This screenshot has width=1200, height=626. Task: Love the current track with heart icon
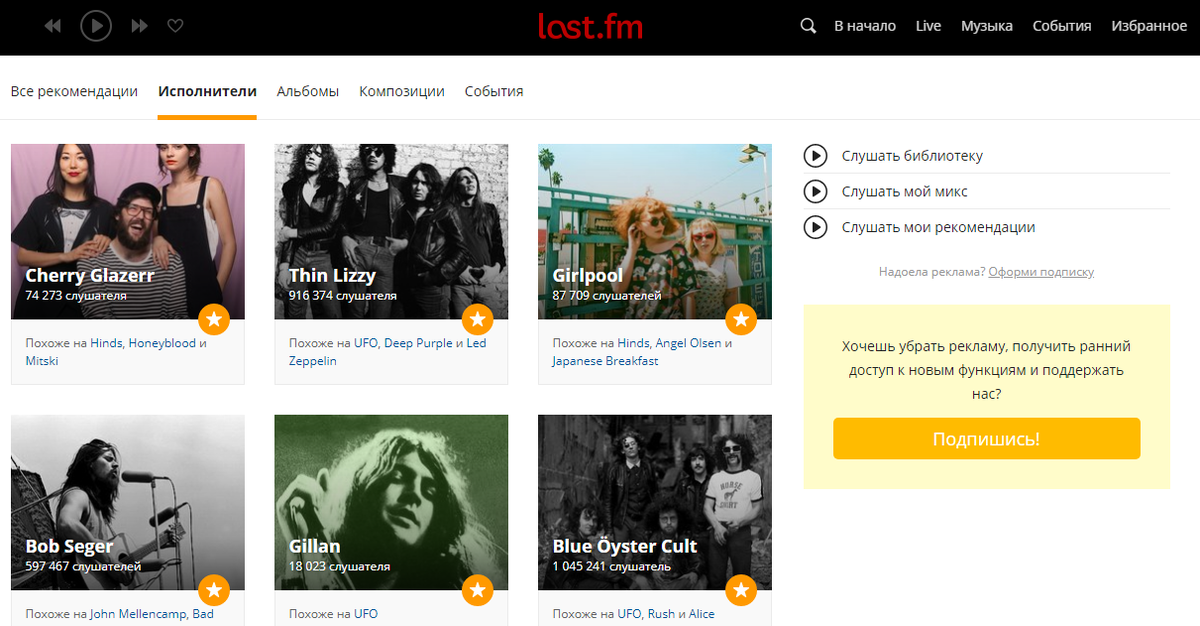coord(175,26)
